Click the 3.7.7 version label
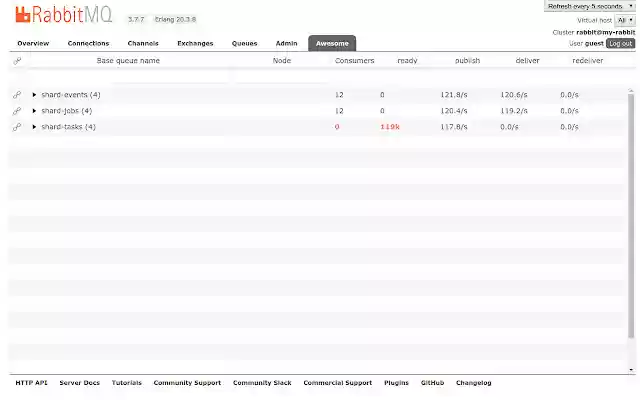This screenshot has width=640, height=400. point(136,19)
